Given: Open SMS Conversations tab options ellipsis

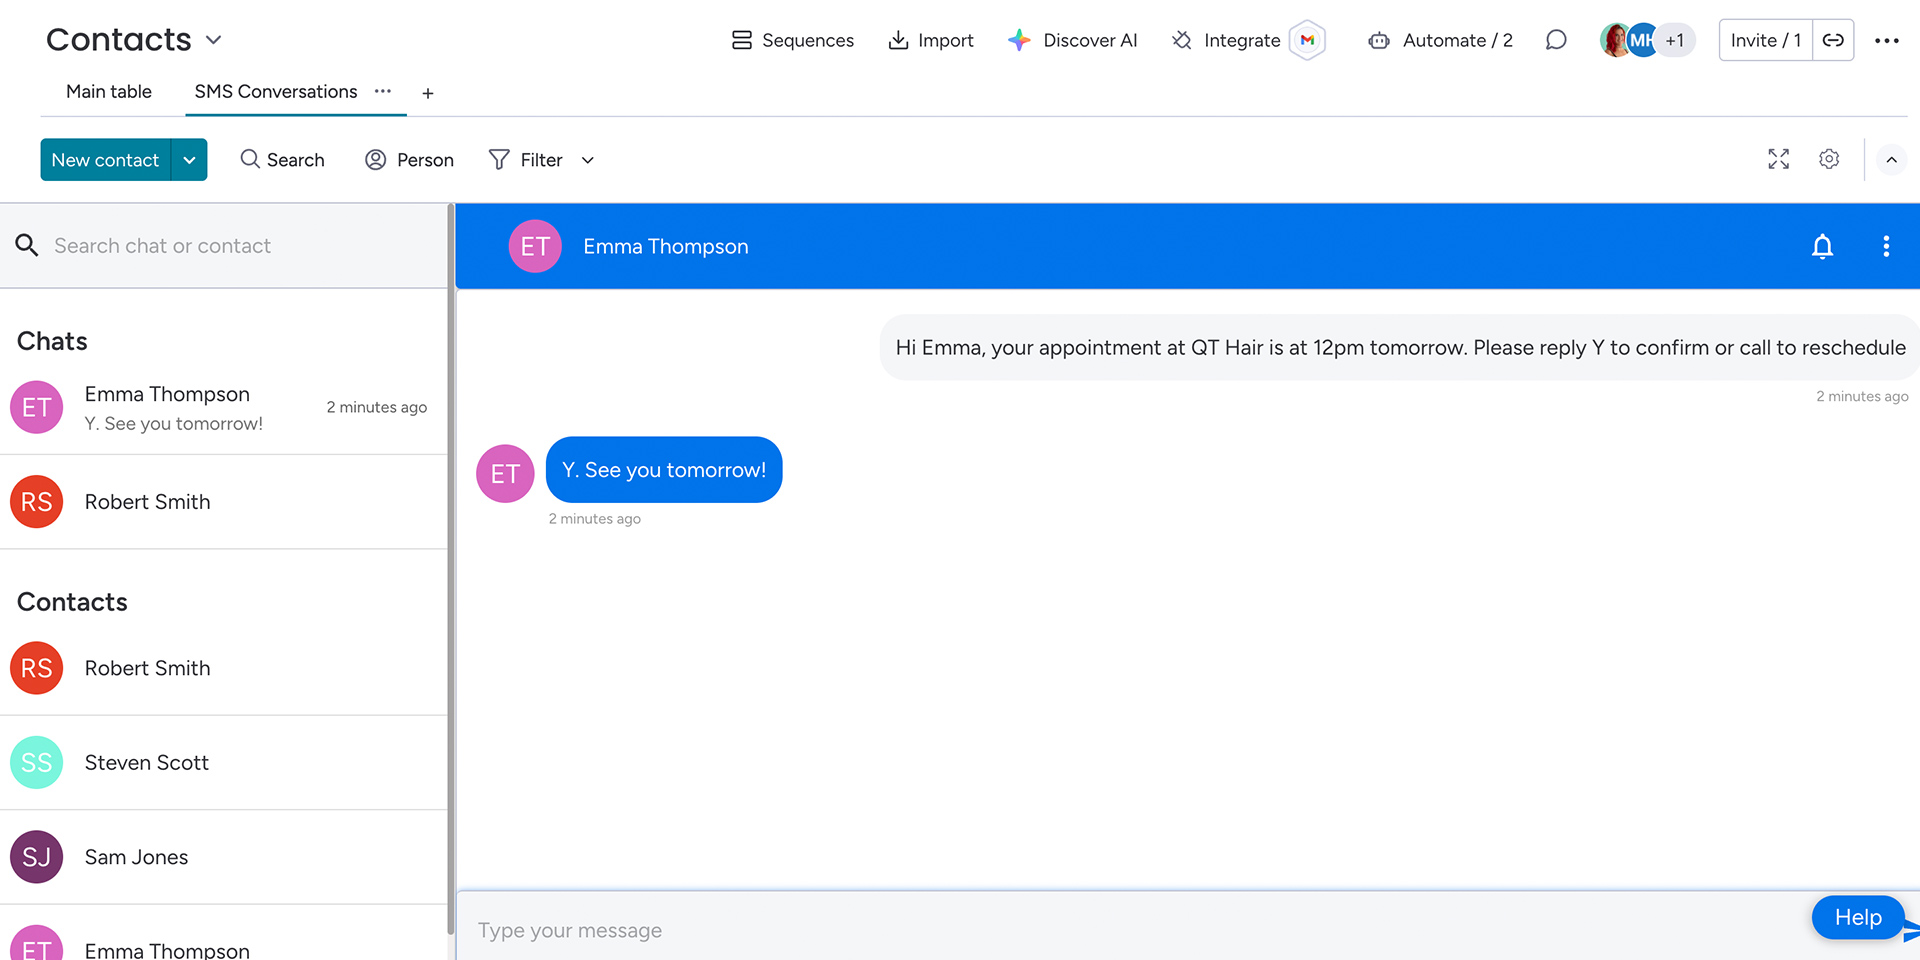Looking at the screenshot, I should point(383,91).
